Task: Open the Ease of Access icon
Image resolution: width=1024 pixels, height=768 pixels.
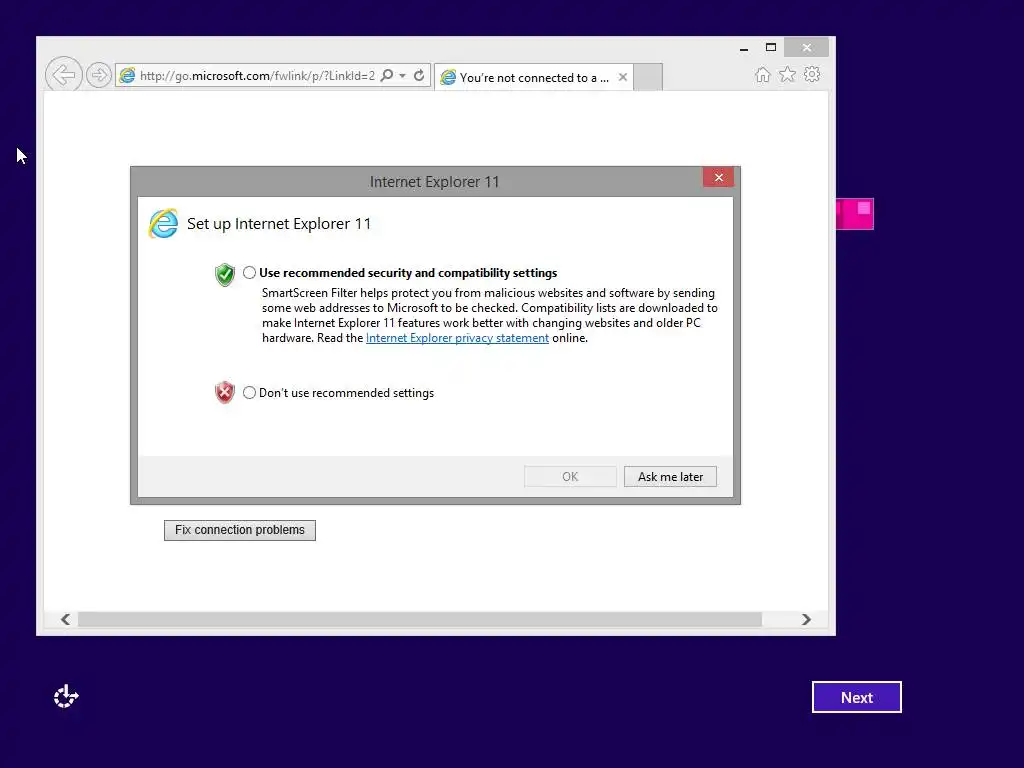Action: click(x=66, y=697)
